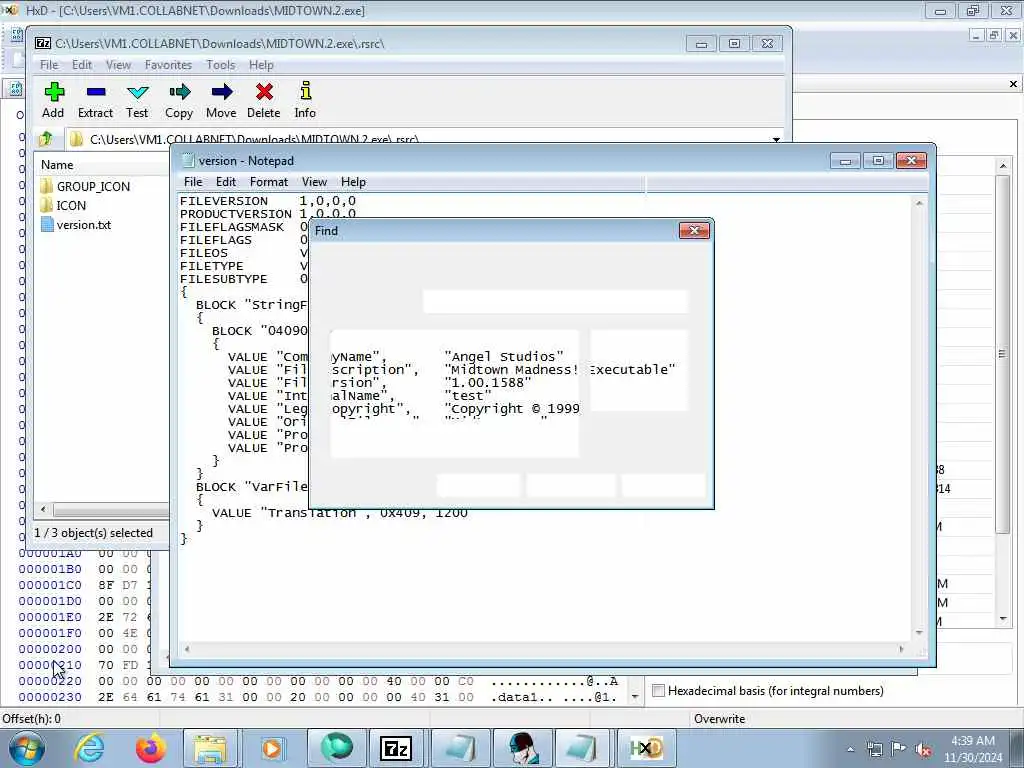1024x768 pixels.
Task: Open the Help menu in 7-Zip
Action: click(261, 65)
